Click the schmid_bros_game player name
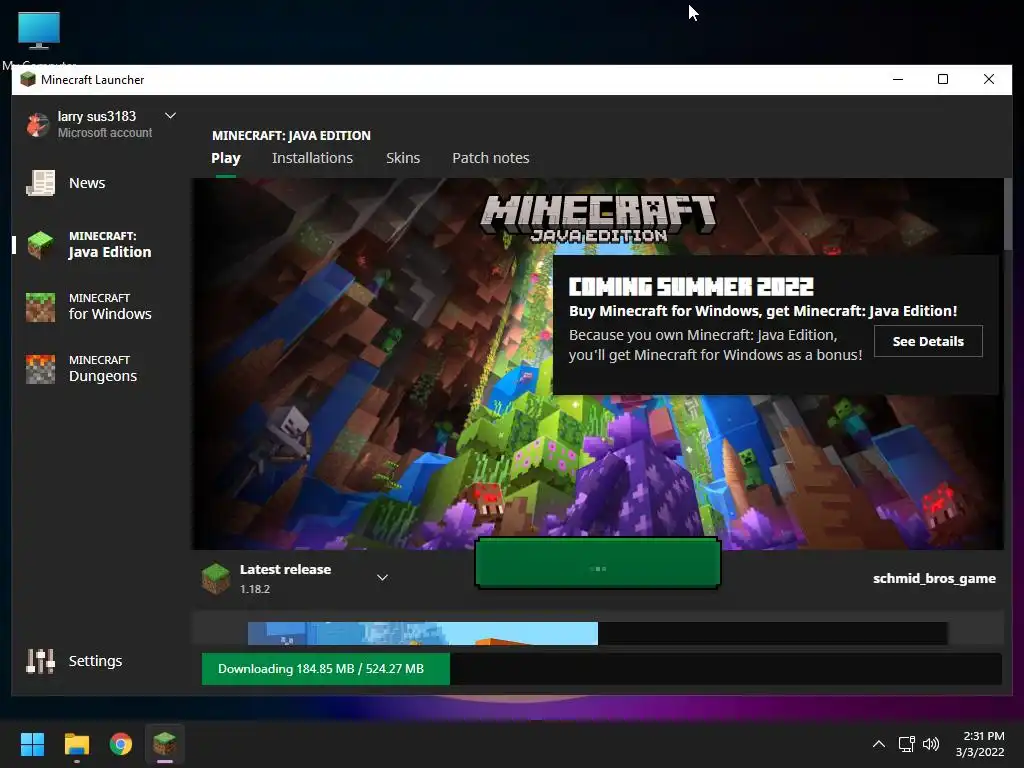 click(x=934, y=579)
